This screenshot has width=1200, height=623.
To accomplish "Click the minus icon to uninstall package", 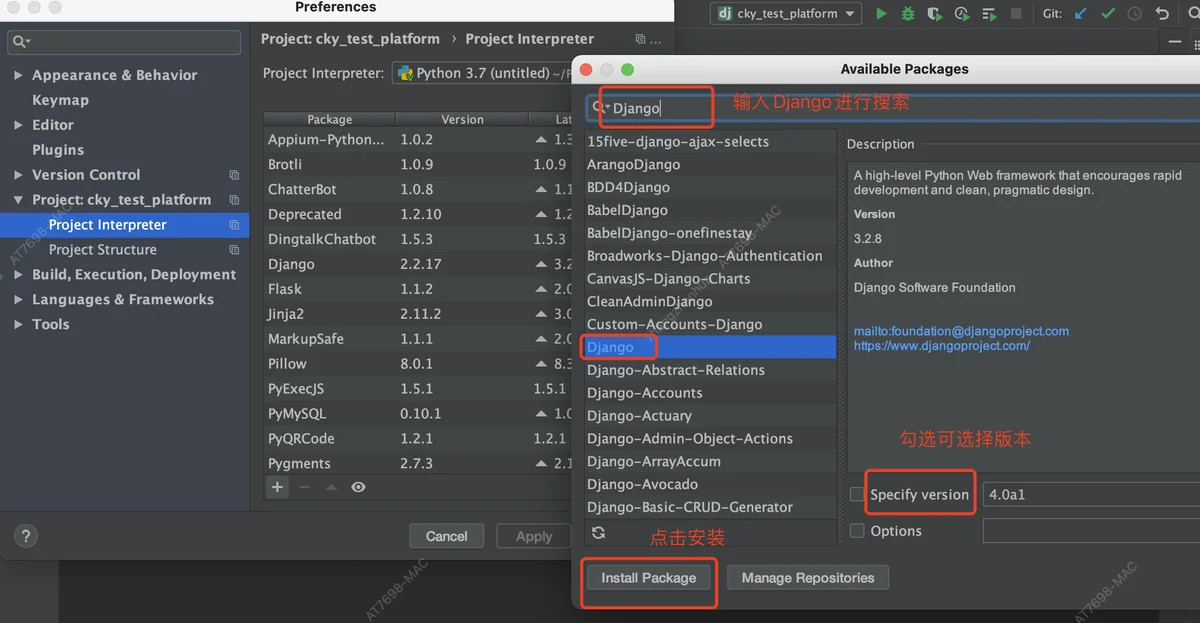I will (x=304, y=487).
